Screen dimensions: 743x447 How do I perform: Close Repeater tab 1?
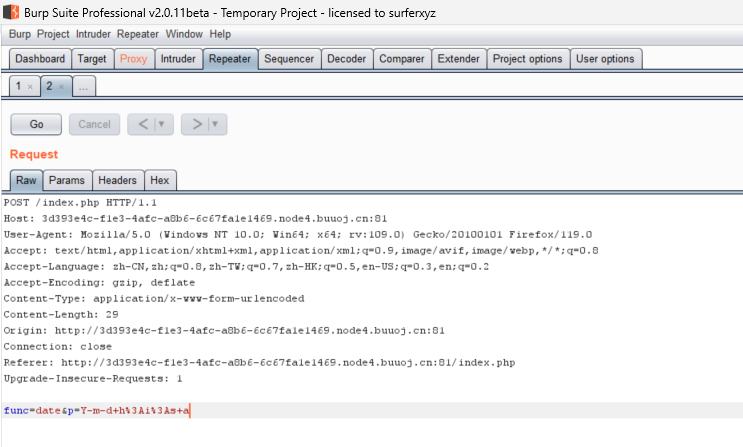[x=30, y=88]
